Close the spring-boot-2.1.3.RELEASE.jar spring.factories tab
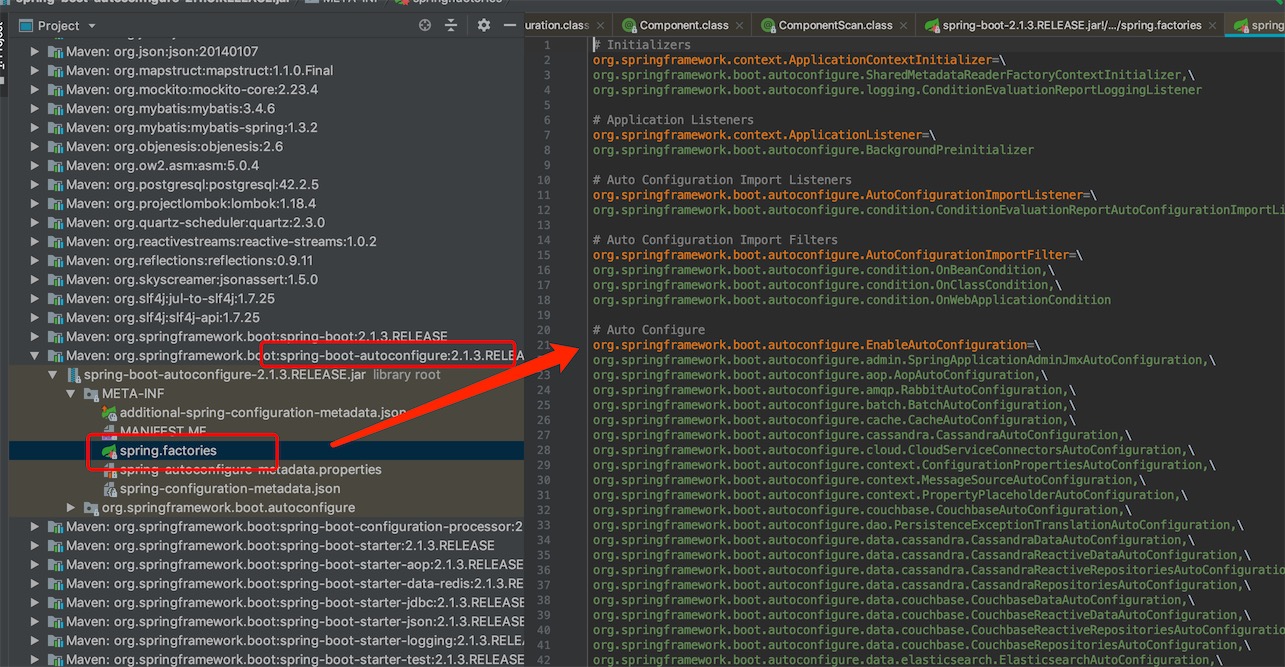1285x667 pixels. click(1213, 25)
